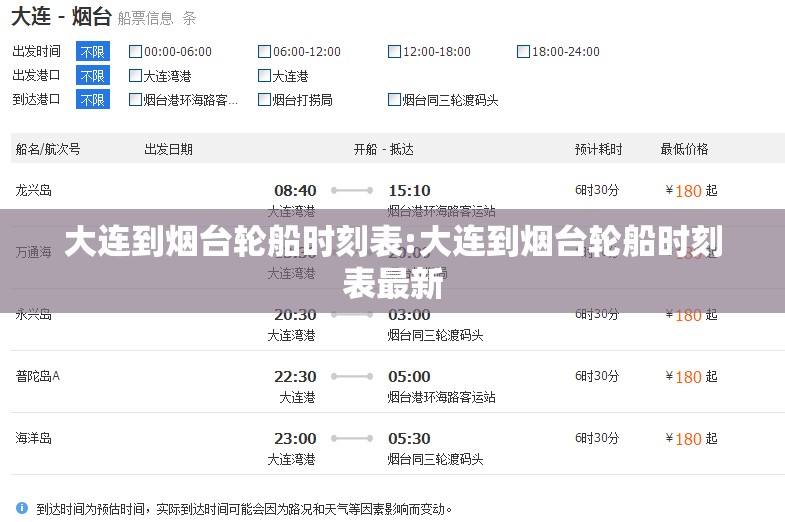Click the 大连 - 烟台 page heading
The image size is (785, 522).
pos(61,17)
